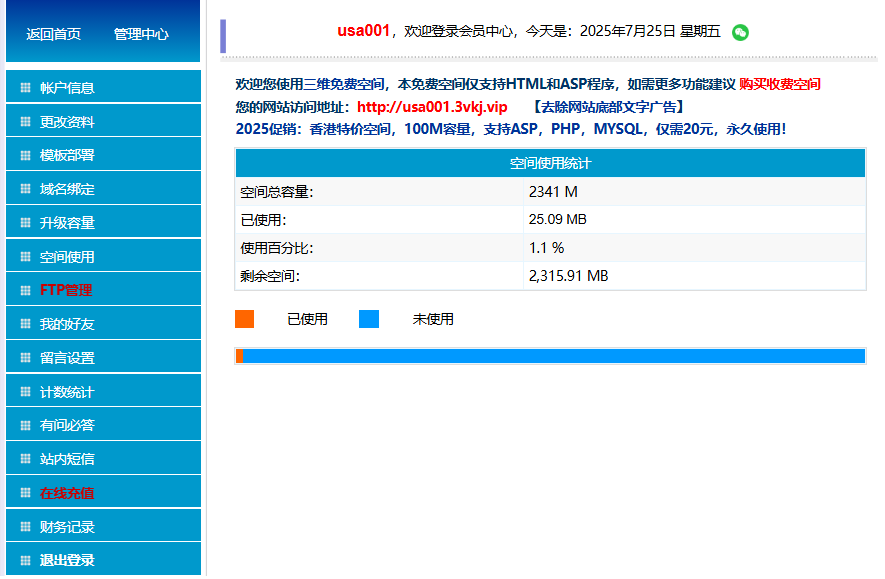This screenshot has width=885, height=579.
Task: Open 模板部署 from the sidebar
Action: click(x=103, y=154)
